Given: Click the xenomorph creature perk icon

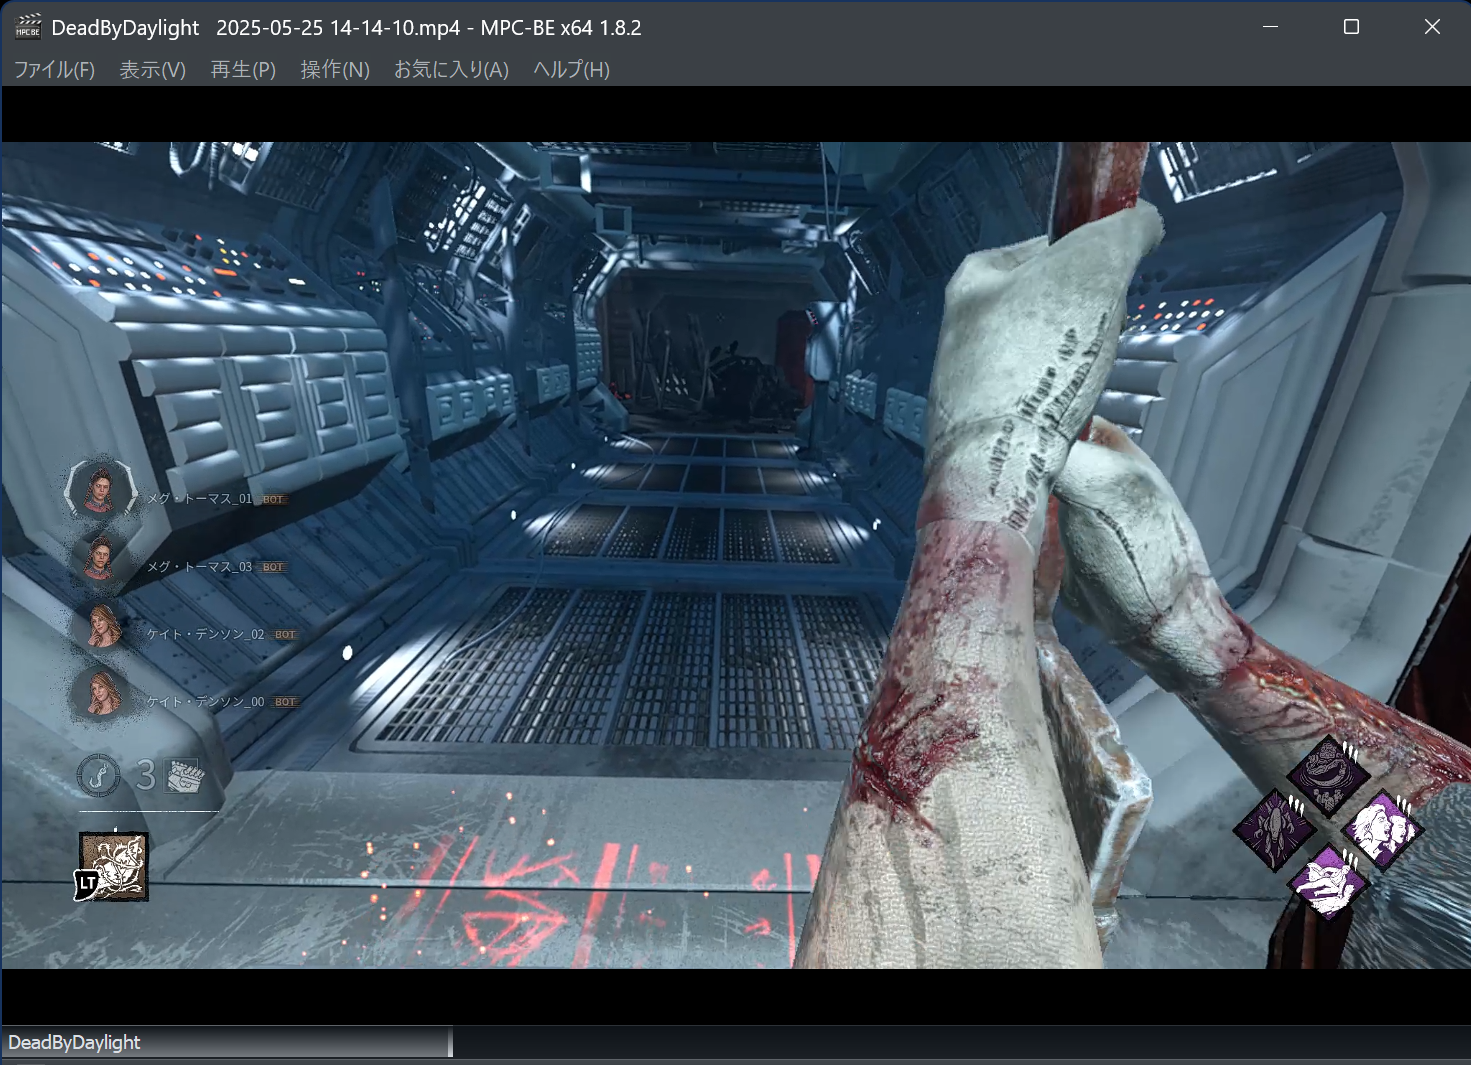Looking at the screenshot, I should (x=1275, y=826).
